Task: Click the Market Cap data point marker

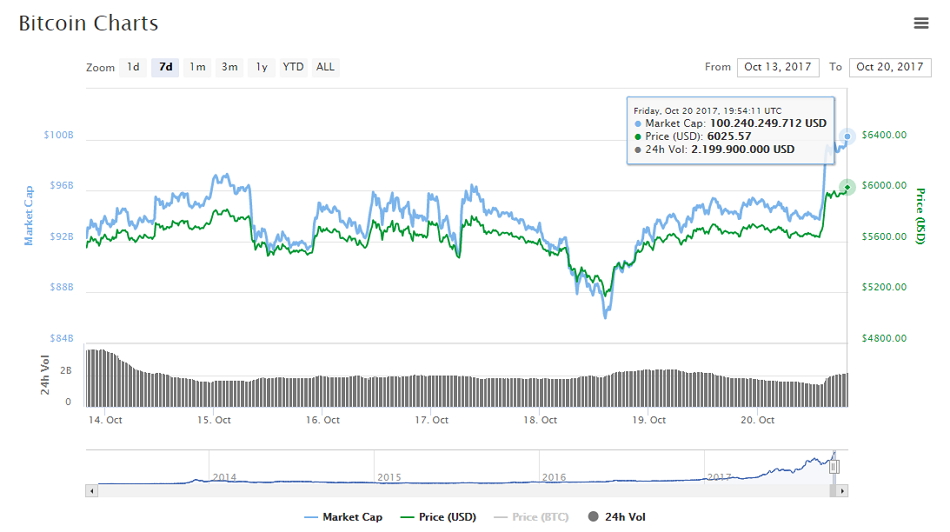Action: [x=847, y=136]
